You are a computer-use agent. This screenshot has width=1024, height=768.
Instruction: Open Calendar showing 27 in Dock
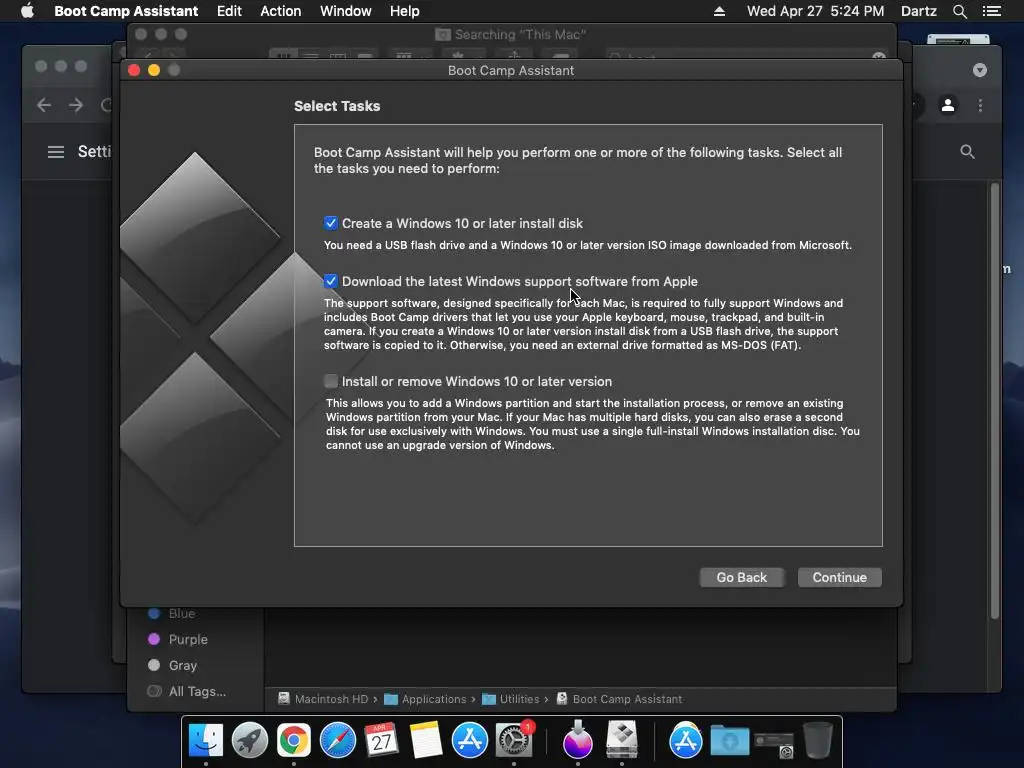[x=381, y=741]
